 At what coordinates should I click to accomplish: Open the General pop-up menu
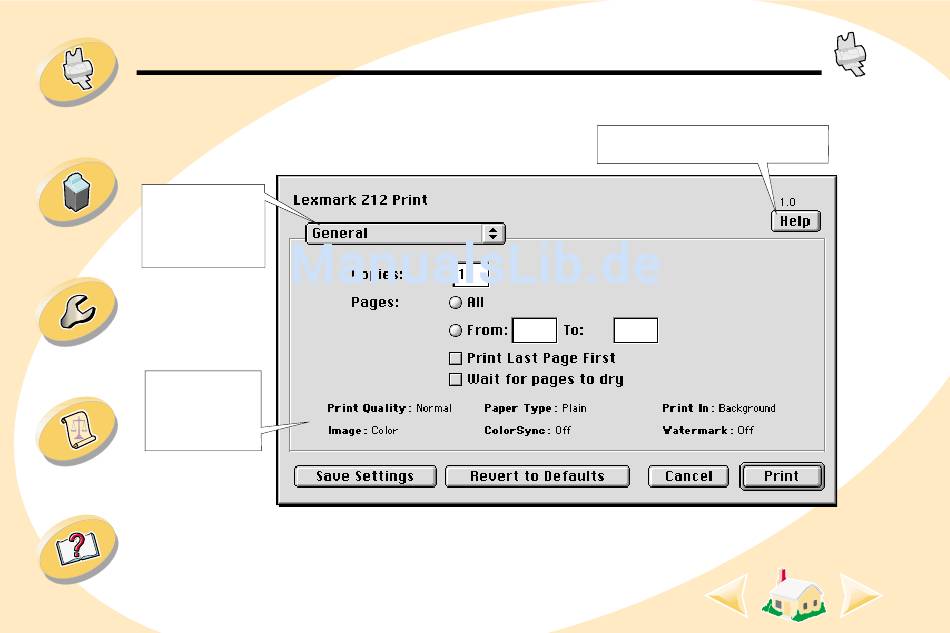point(405,233)
